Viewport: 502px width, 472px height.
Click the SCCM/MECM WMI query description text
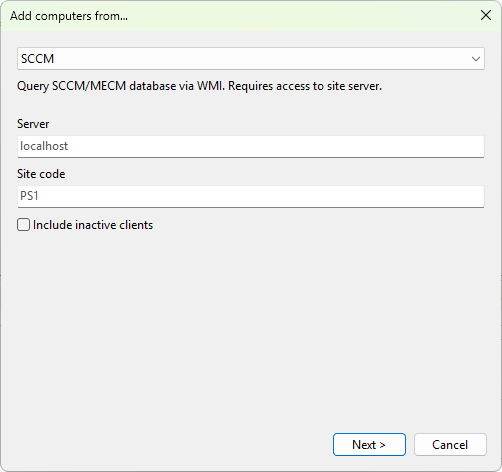pyautogui.click(x=199, y=86)
